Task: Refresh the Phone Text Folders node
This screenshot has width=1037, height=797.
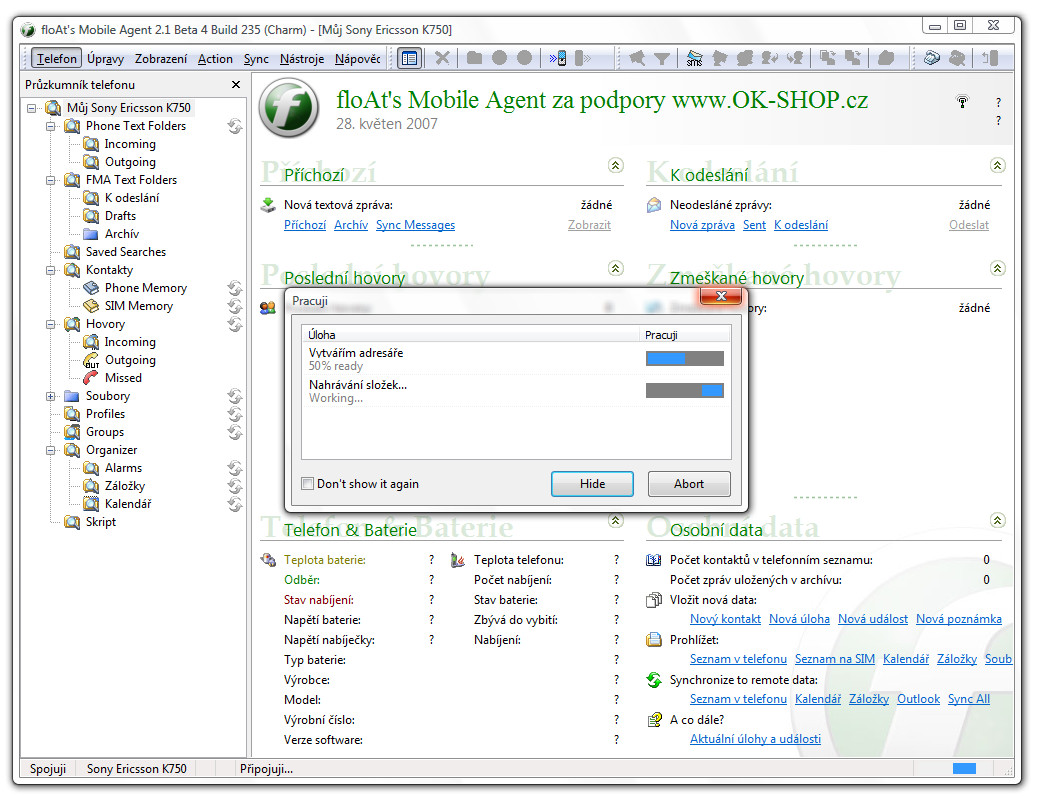Action: (235, 126)
